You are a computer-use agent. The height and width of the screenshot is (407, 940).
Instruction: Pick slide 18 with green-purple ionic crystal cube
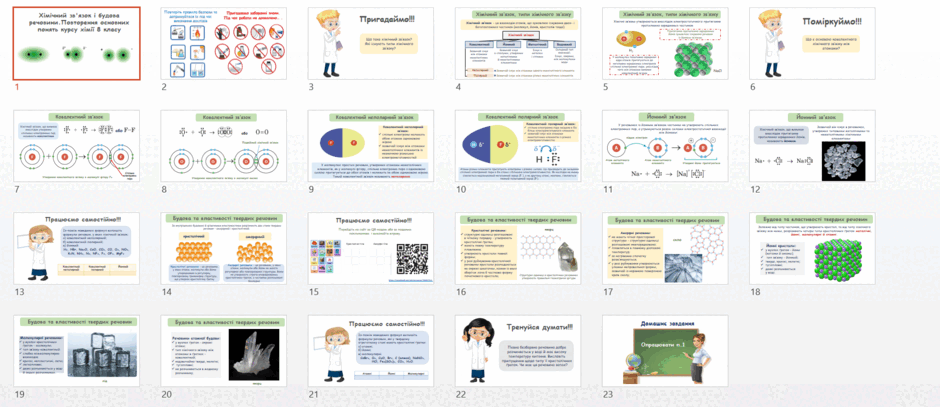coord(812,248)
